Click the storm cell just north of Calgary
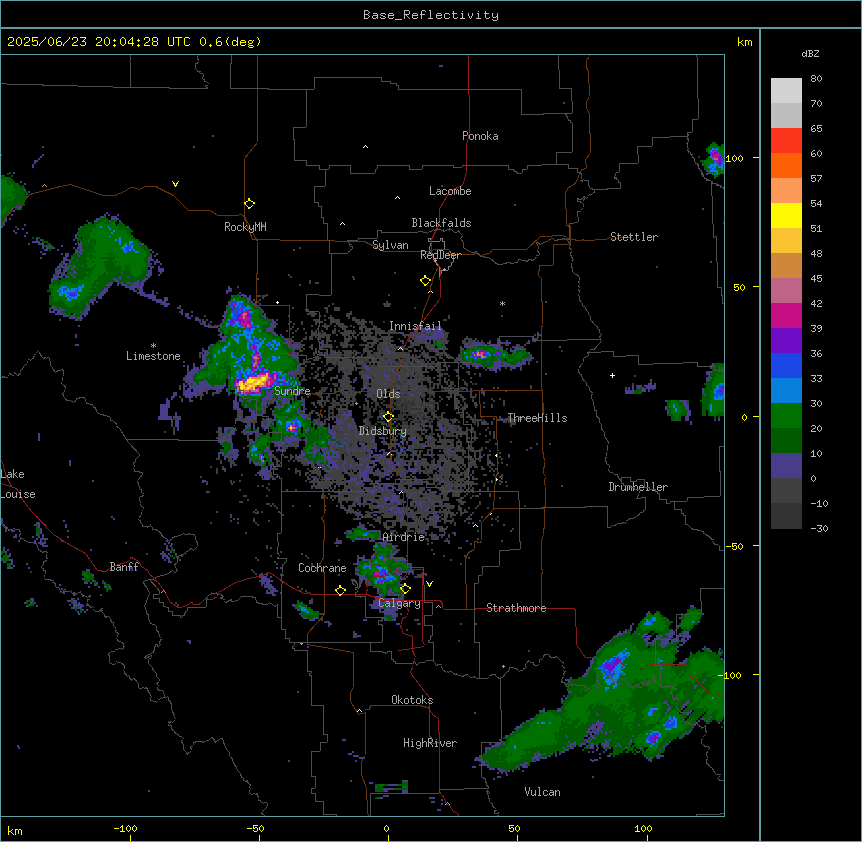This screenshot has height=842, width=862. 381,572
